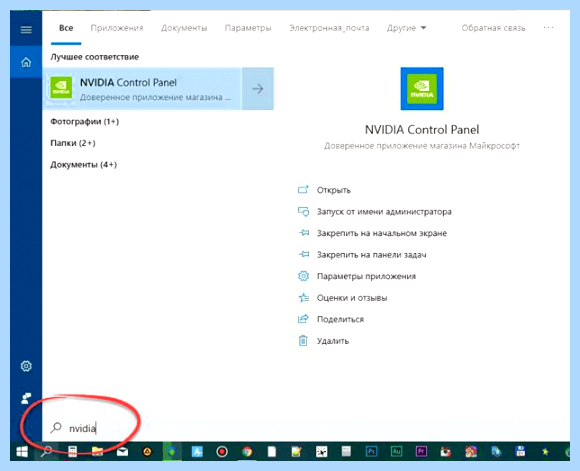Screen dimensions: 580x471
Task: Click the floppy disk taskbar icon
Action: point(520,451)
